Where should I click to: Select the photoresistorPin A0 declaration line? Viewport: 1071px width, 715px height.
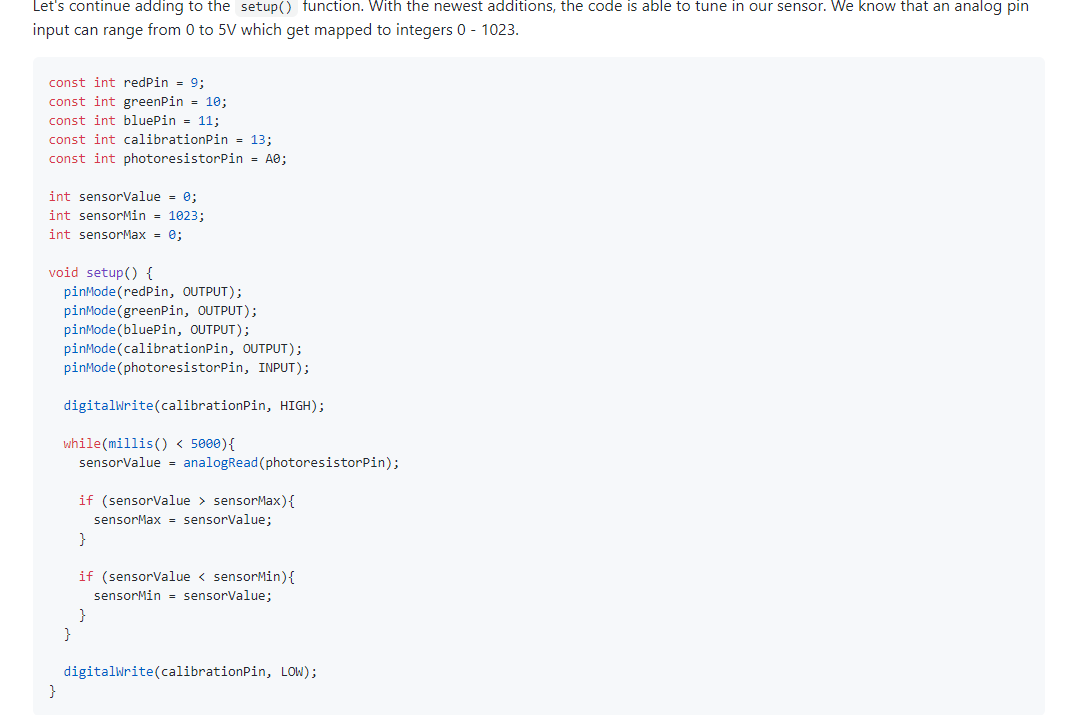tap(167, 158)
